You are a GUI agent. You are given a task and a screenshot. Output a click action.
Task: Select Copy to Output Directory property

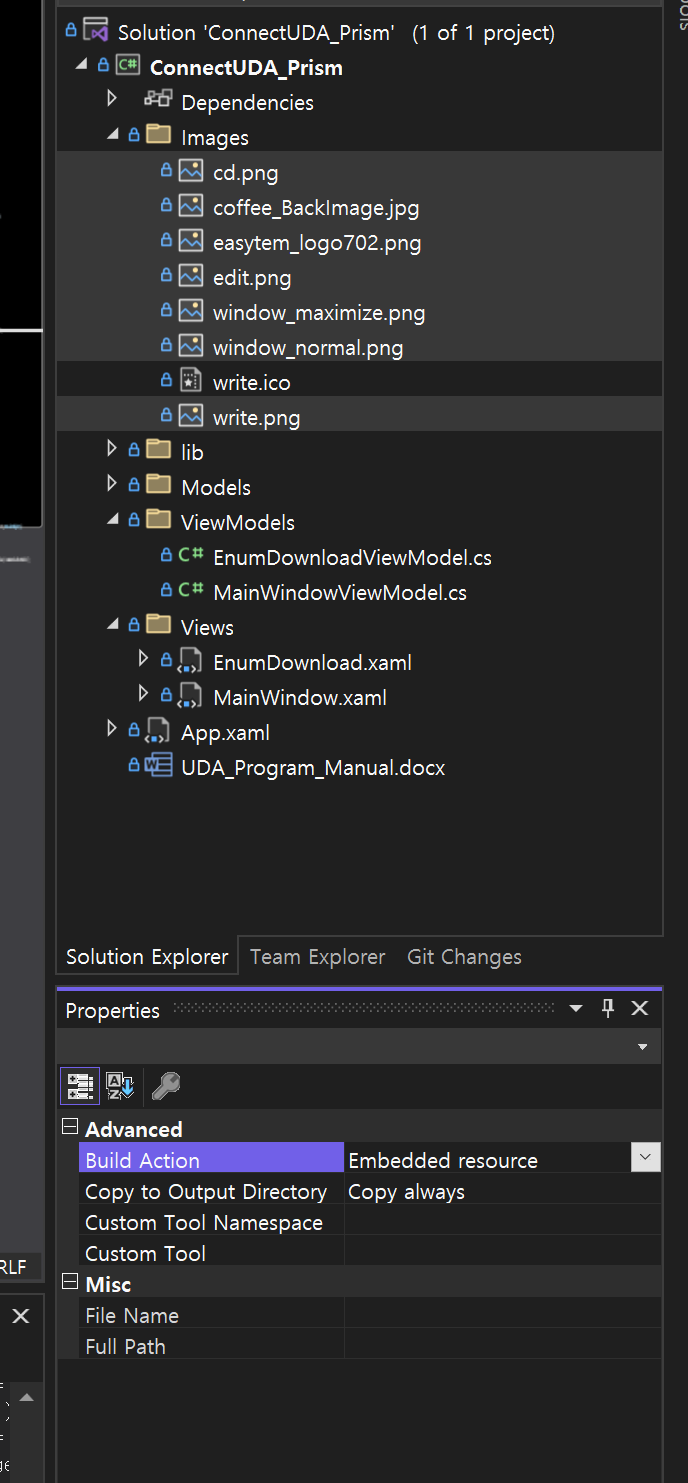pos(206,1192)
